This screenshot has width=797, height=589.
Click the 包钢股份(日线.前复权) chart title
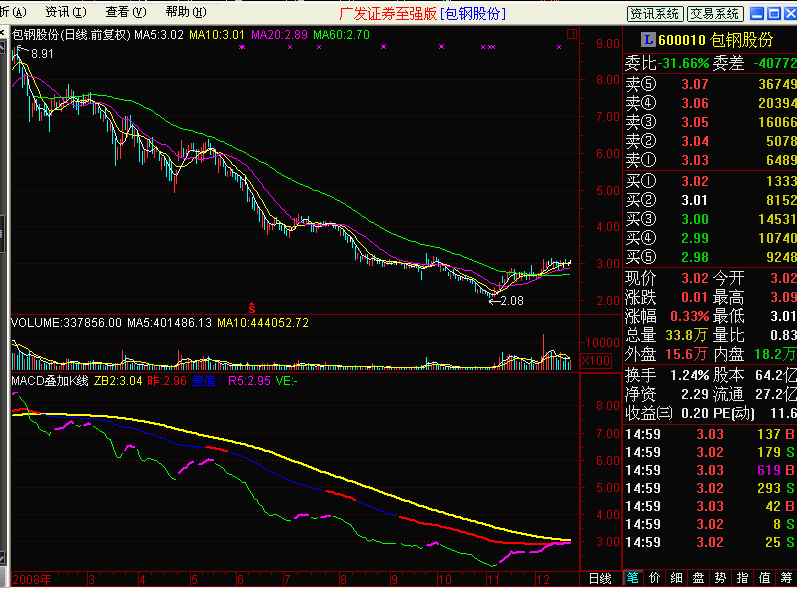point(72,35)
